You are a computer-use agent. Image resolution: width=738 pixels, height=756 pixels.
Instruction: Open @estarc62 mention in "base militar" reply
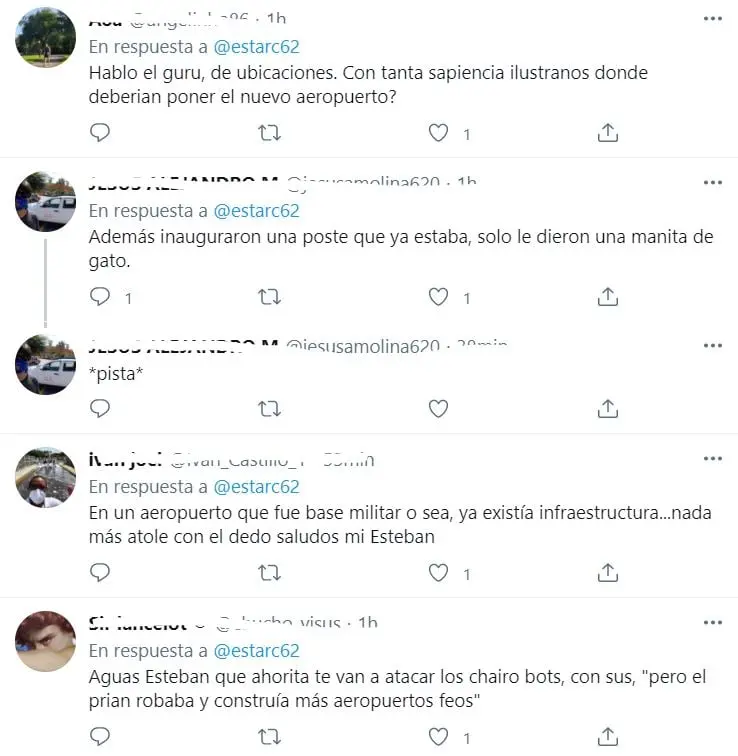coord(256,487)
